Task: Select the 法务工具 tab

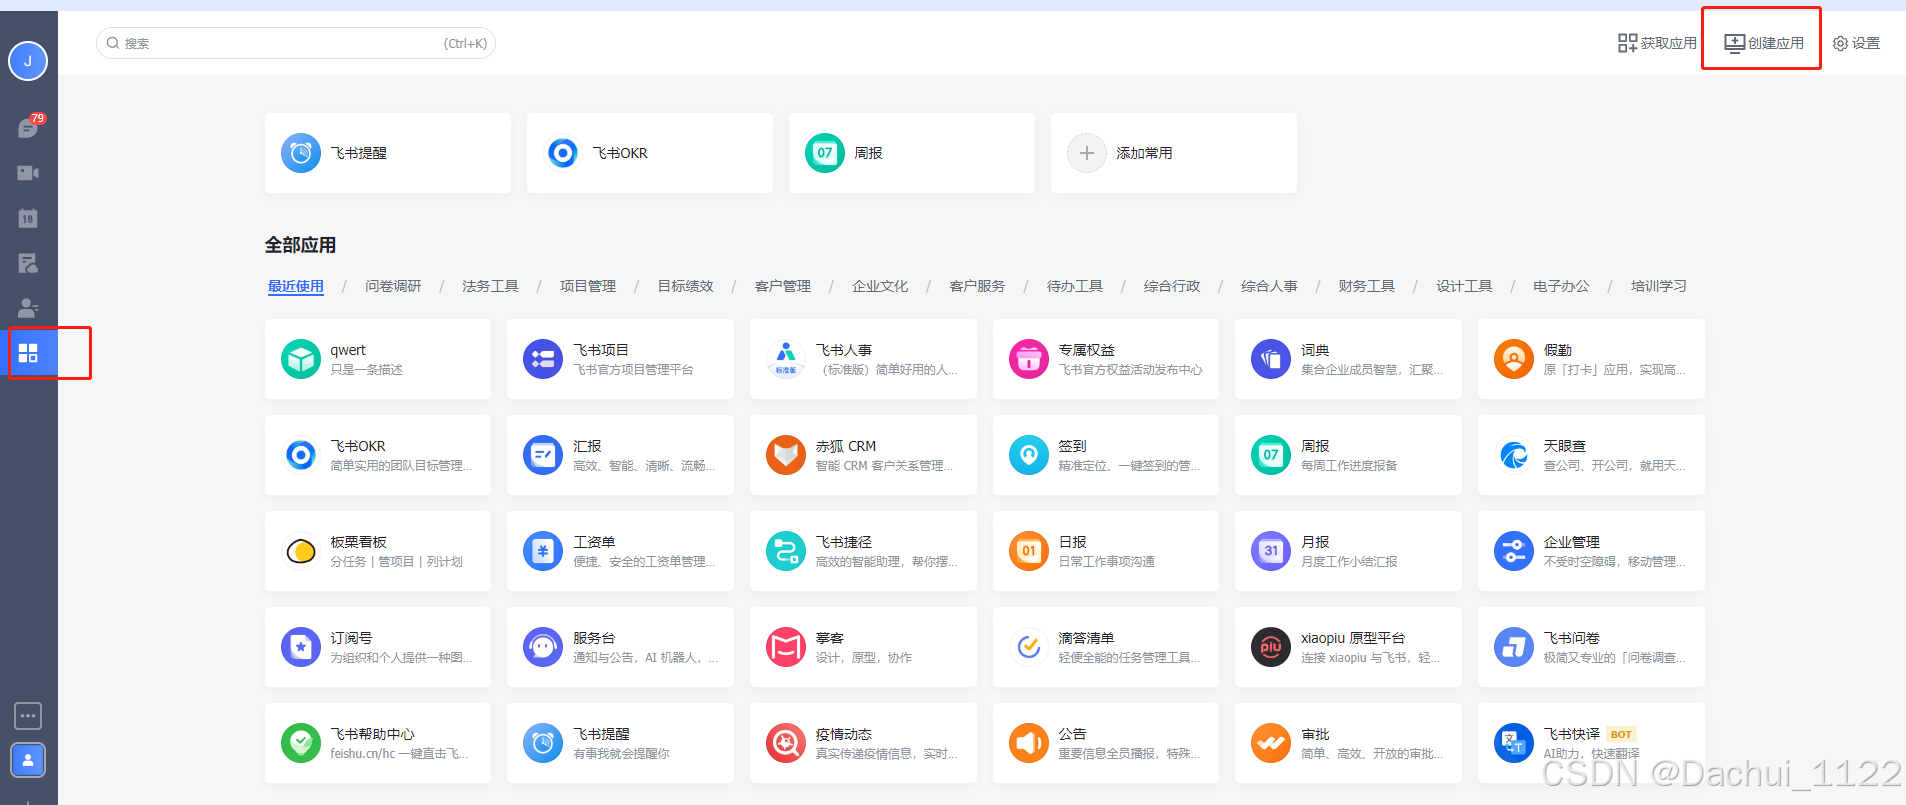Action: pyautogui.click(x=490, y=286)
